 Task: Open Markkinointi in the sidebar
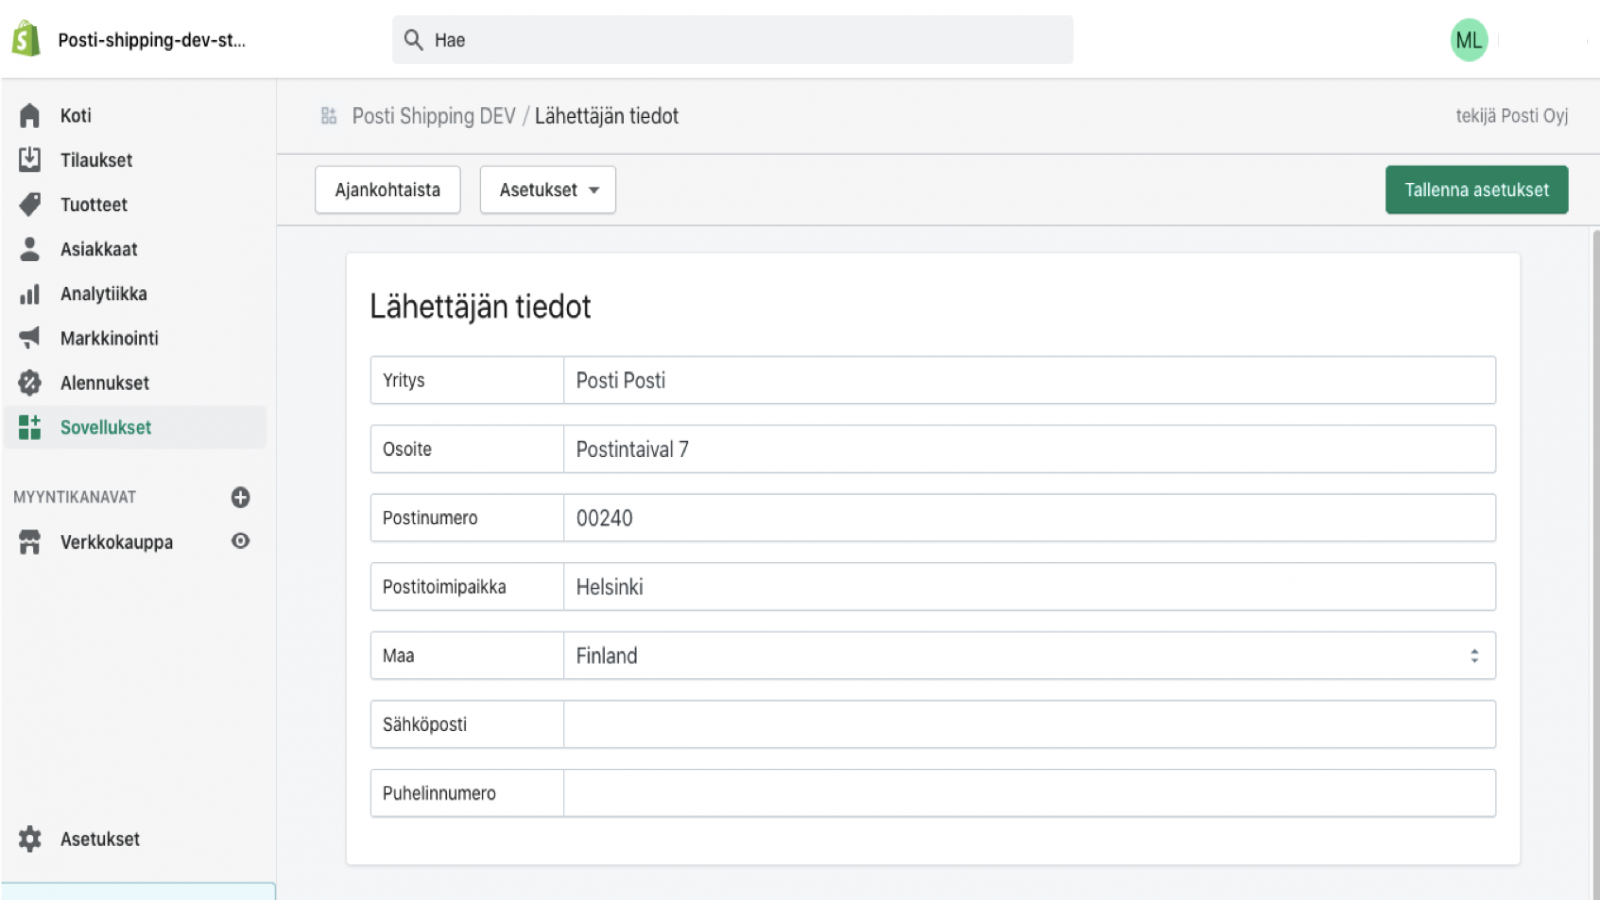click(x=109, y=338)
